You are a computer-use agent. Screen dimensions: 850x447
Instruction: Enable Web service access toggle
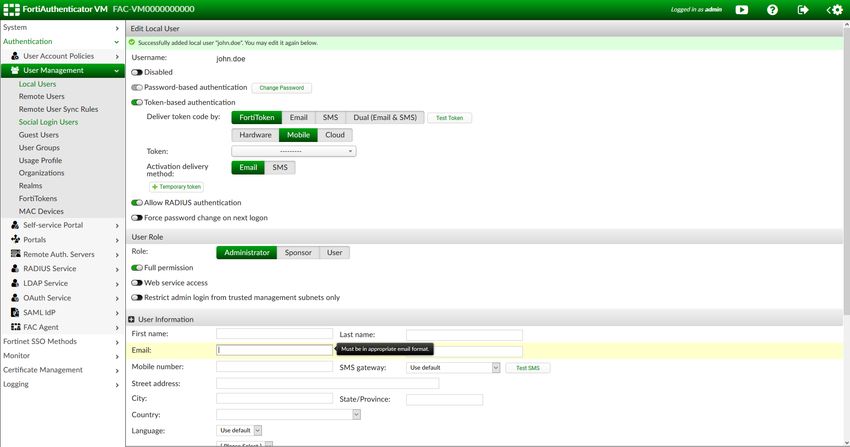137,283
